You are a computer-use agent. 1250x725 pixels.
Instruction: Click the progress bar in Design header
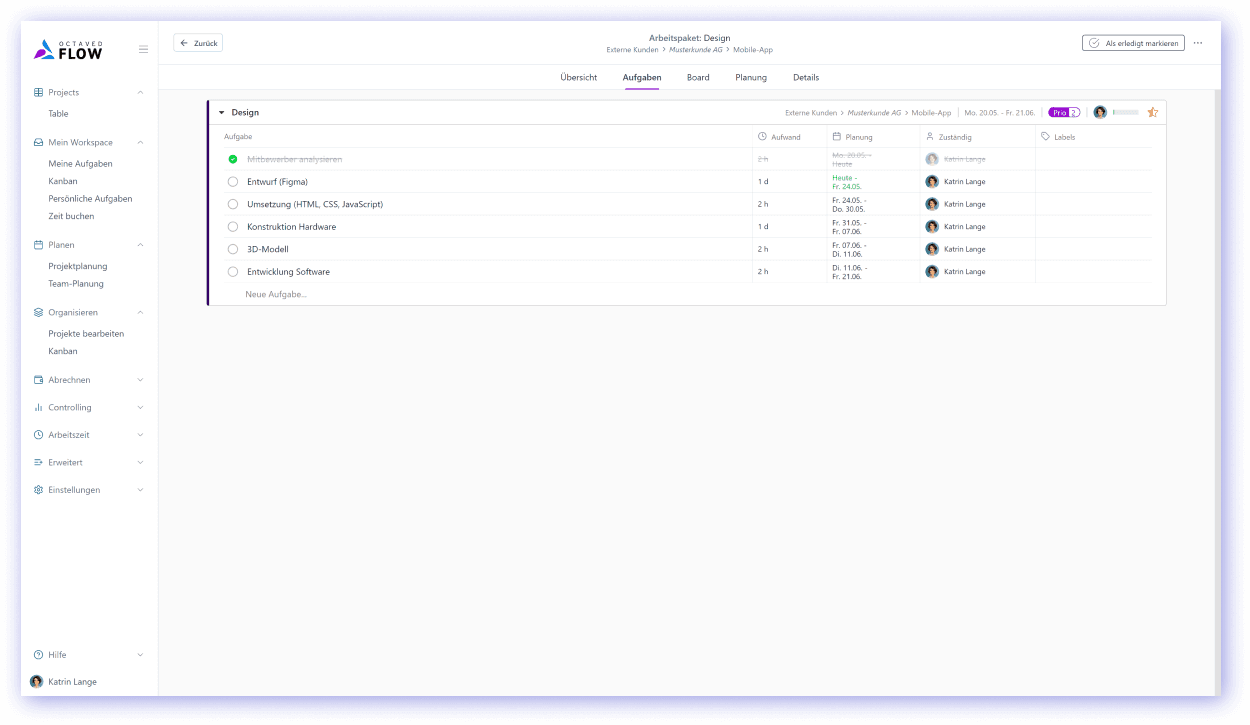pos(1125,113)
